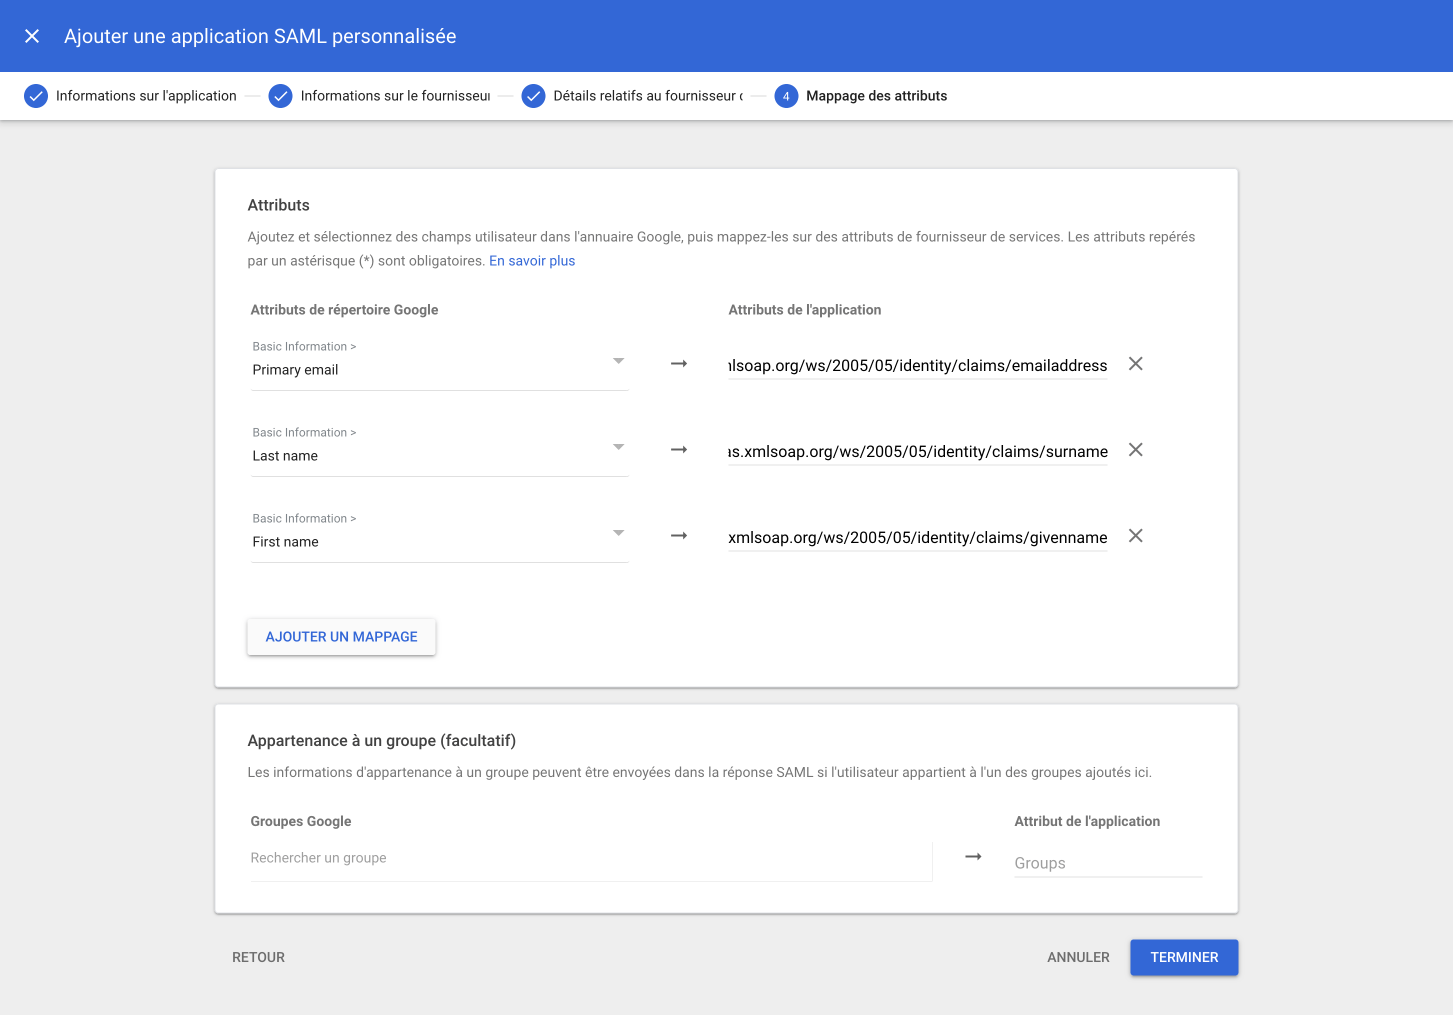Open the En savoir plus link
Screen dimensions: 1453x1015
[x=532, y=261]
